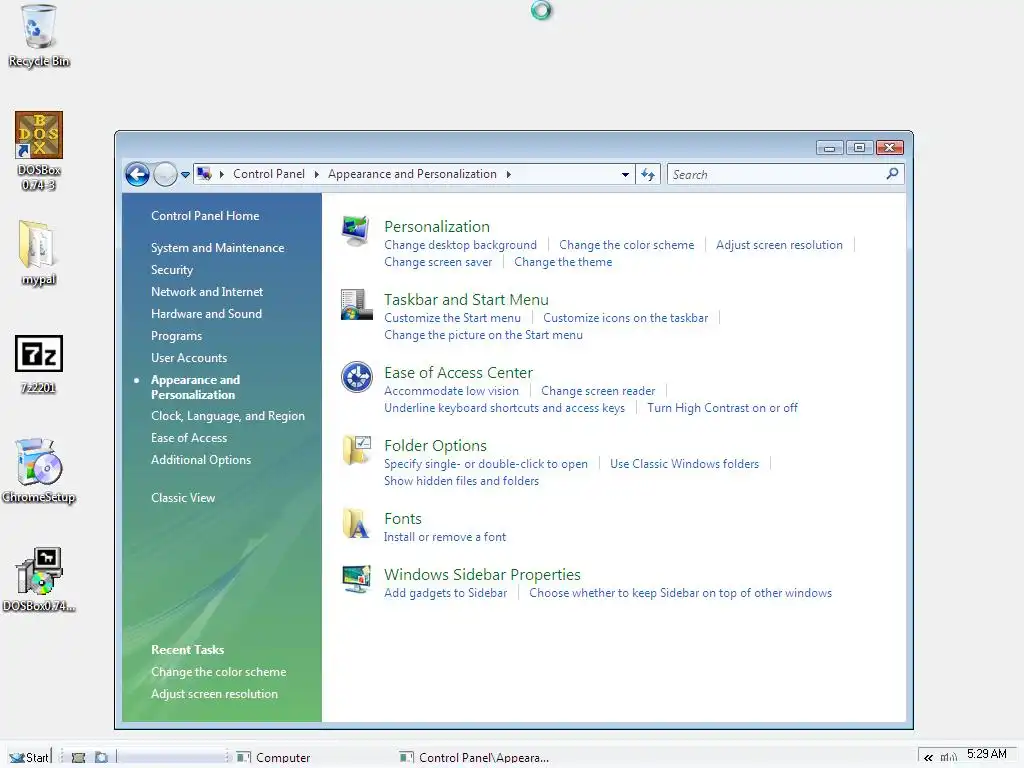1024x768 pixels.
Task: Open System and Maintenance category
Action: click(x=217, y=248)
